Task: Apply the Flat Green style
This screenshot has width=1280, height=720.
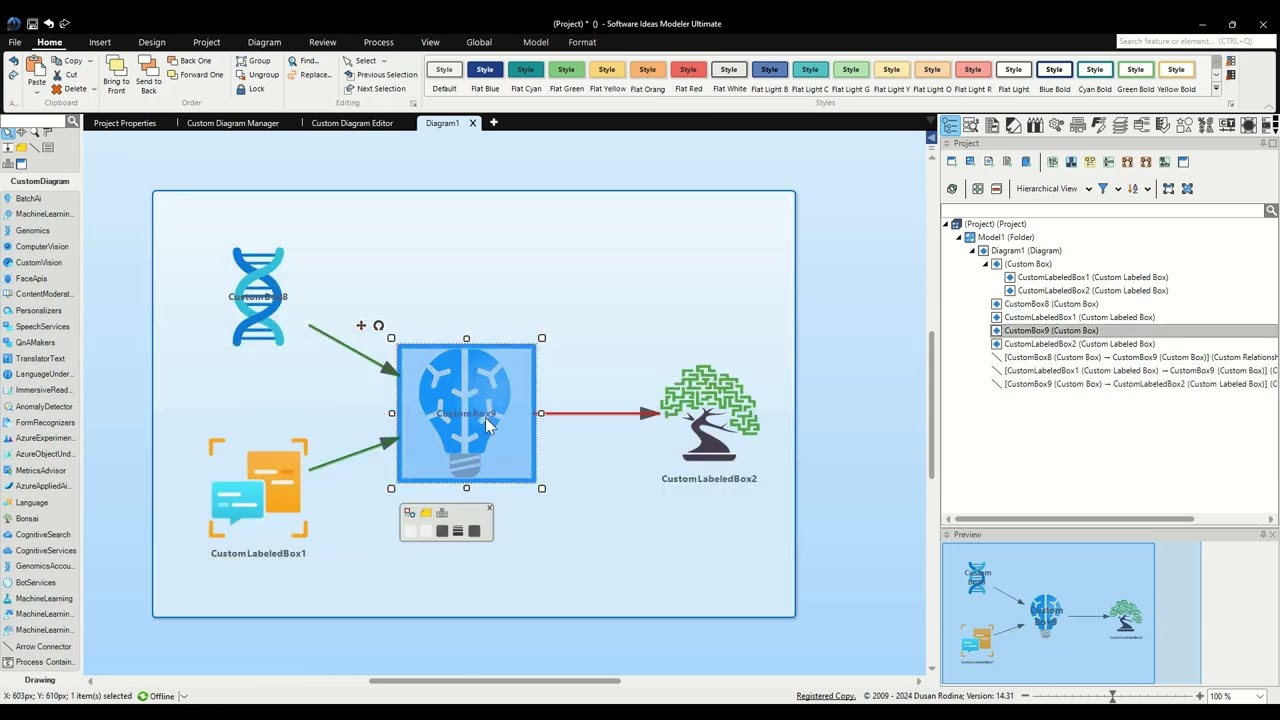Action: pyautogui.click(x=566, y=76)
